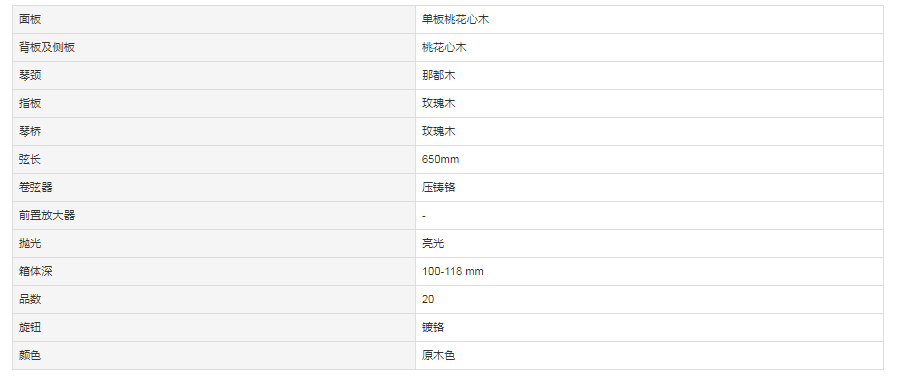
Task: Click the 箱体深 row label
Action: tap(35, 272)
